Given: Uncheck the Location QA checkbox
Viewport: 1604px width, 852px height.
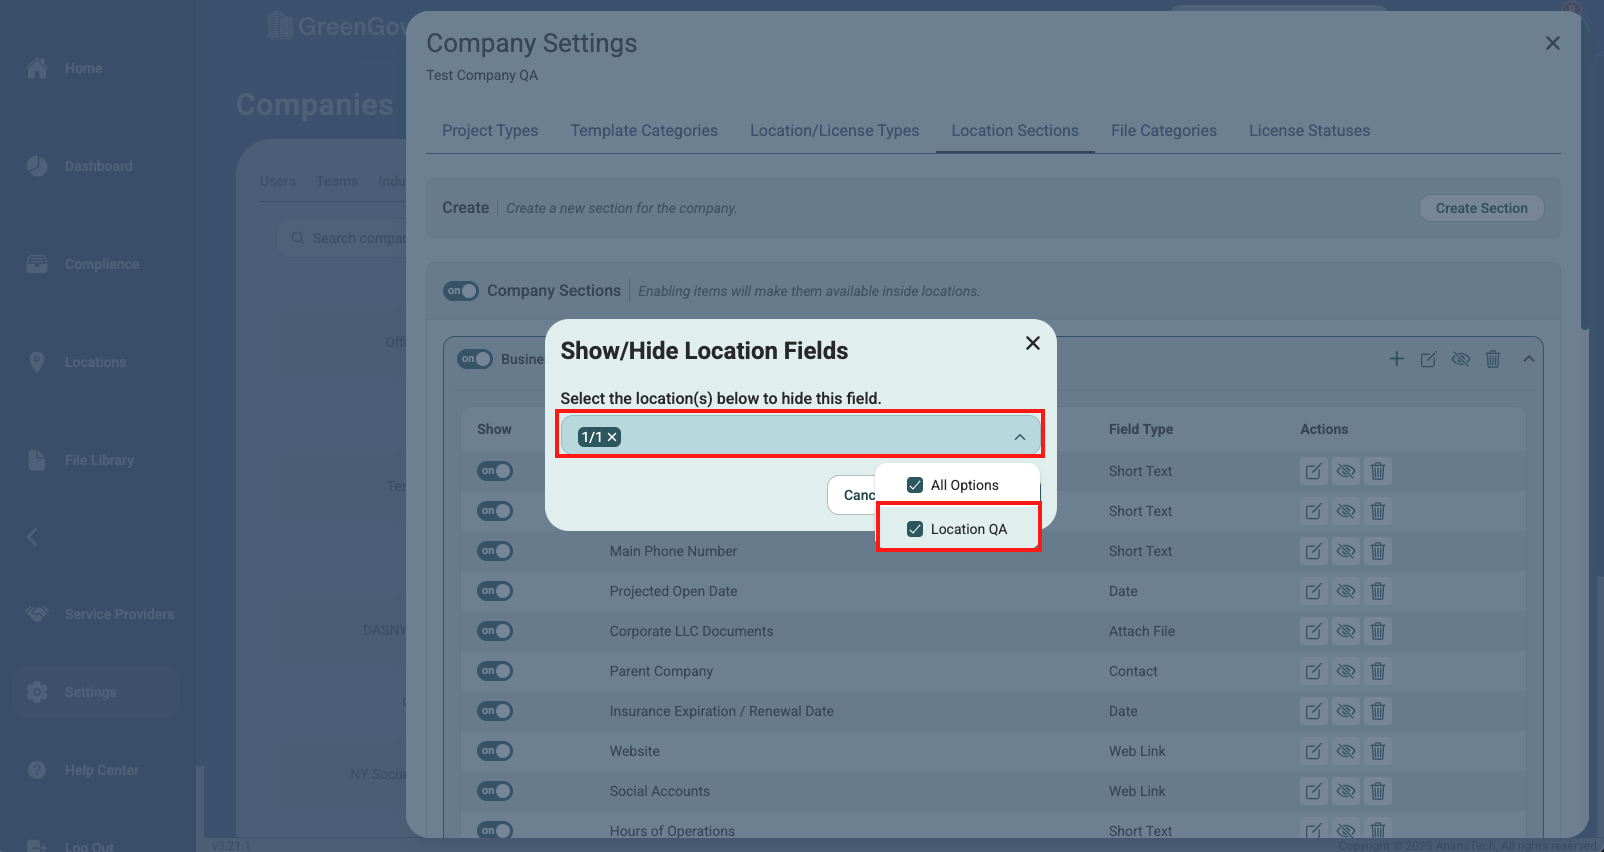Looking at the screenshot, I should pyautogui.click(x=915, y=529).
